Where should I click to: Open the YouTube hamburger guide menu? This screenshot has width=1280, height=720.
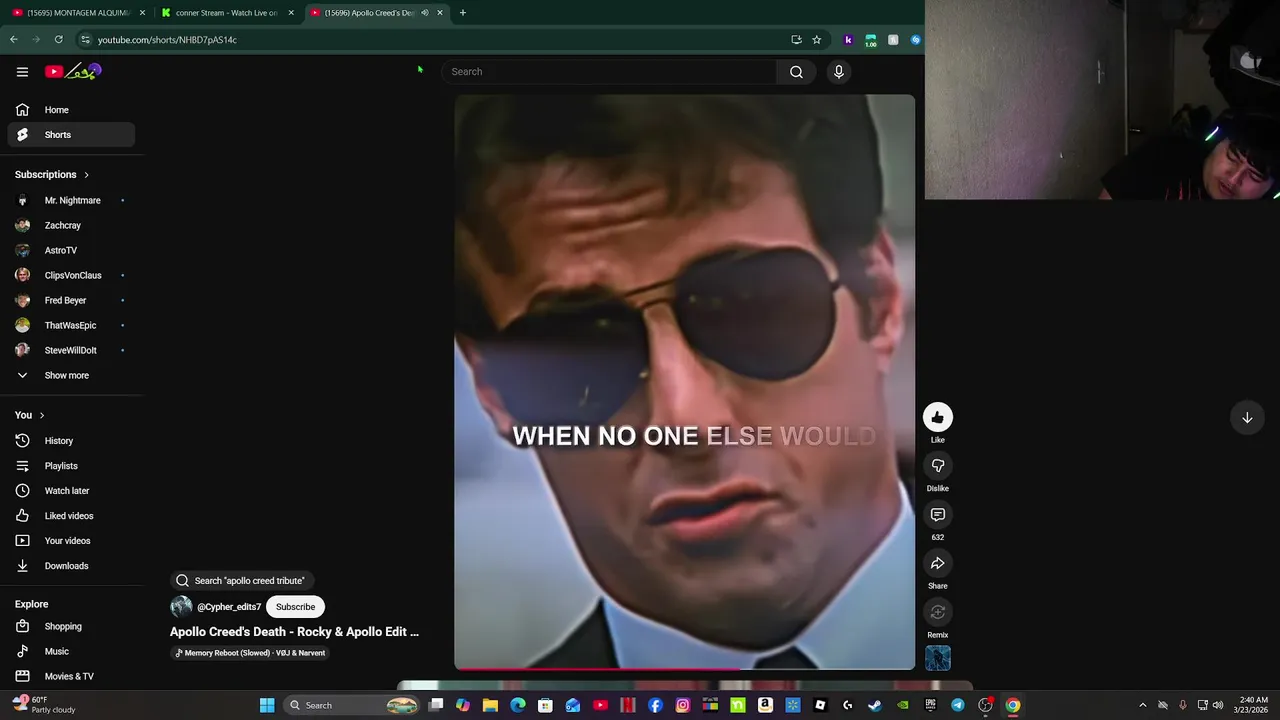click(22, 71)
